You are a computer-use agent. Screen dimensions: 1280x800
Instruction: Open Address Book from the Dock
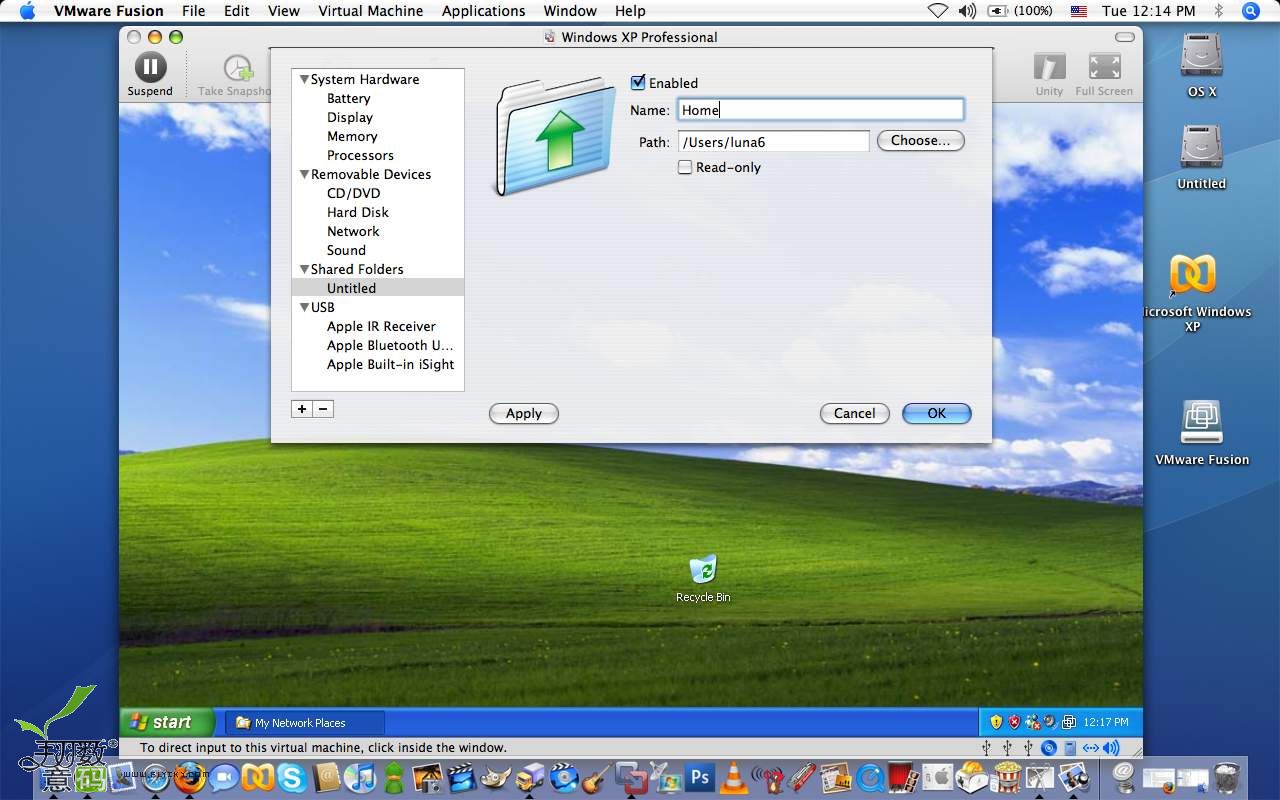click(327, 777)
